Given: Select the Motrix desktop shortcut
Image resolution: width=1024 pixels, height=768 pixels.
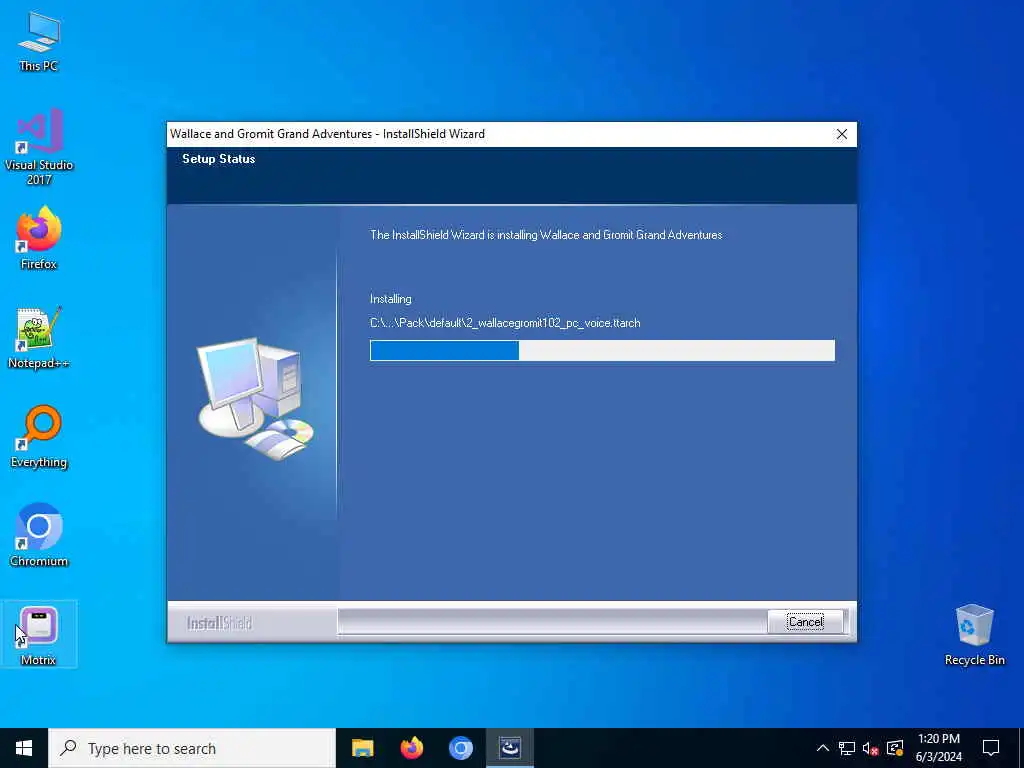Looking at the screenshot, I should (x=39, y=635).
